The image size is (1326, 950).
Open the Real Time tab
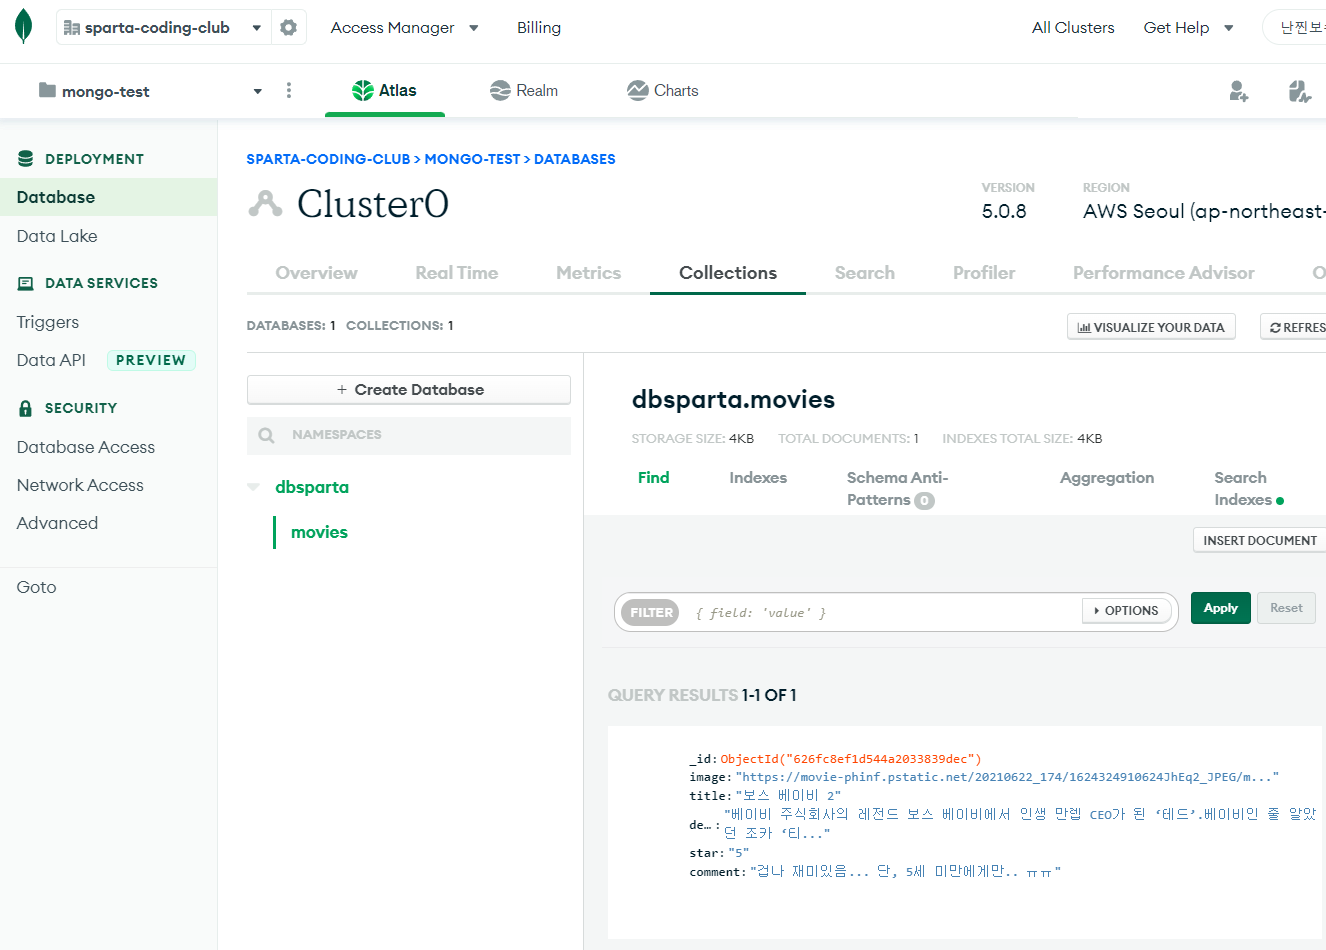point(457,273)
